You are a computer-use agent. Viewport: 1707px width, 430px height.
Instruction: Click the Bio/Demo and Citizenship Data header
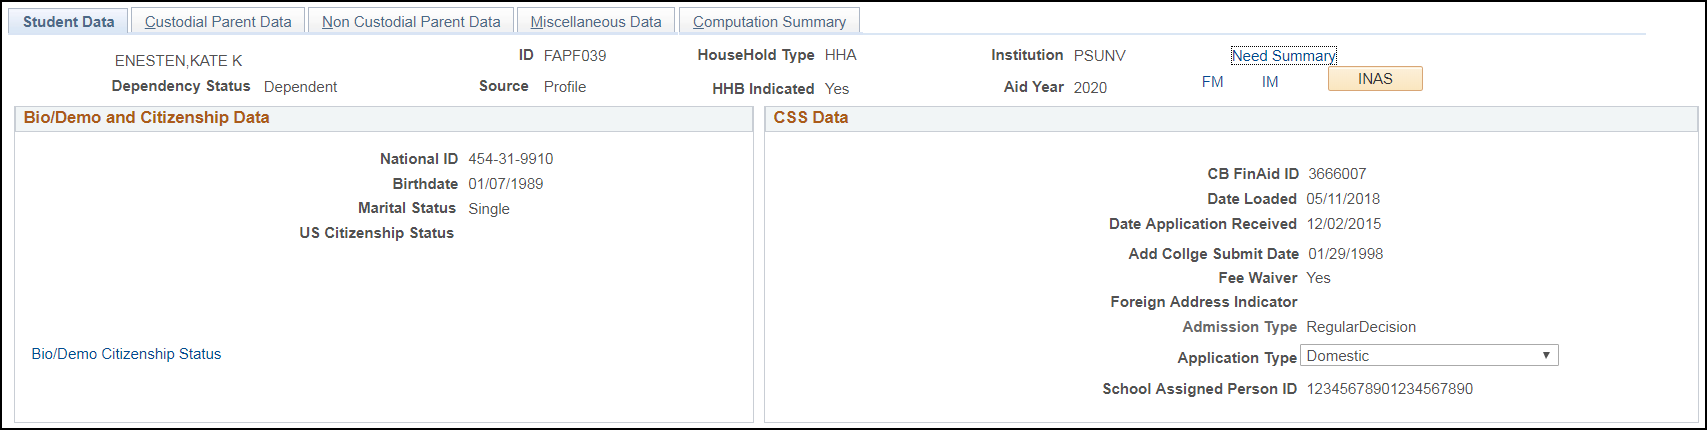[147, 118]
